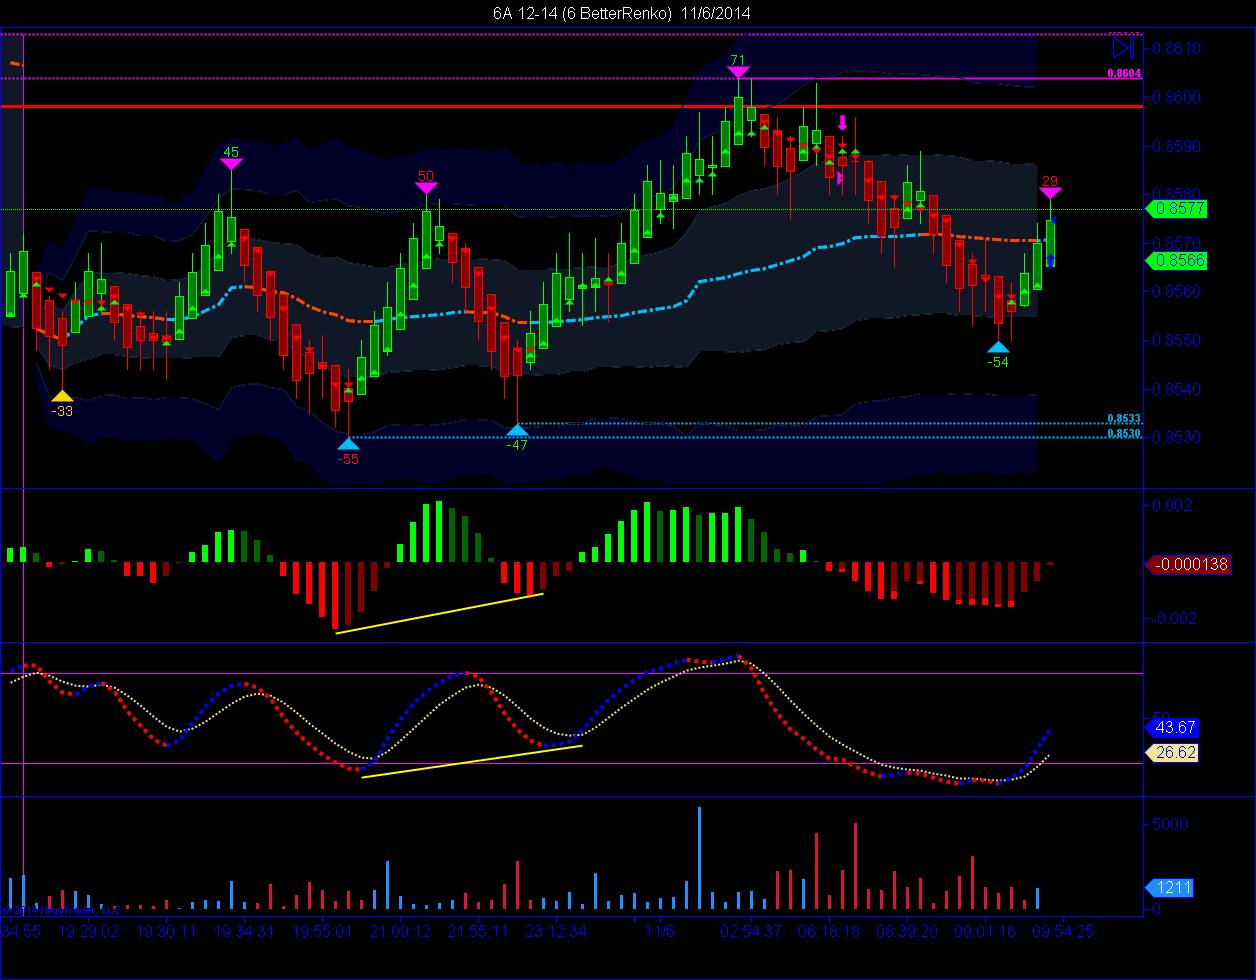Screen dimensions: 1256x980
Task: Click the 26.62 oscillator value marker
Action: tap(1172, 752)
